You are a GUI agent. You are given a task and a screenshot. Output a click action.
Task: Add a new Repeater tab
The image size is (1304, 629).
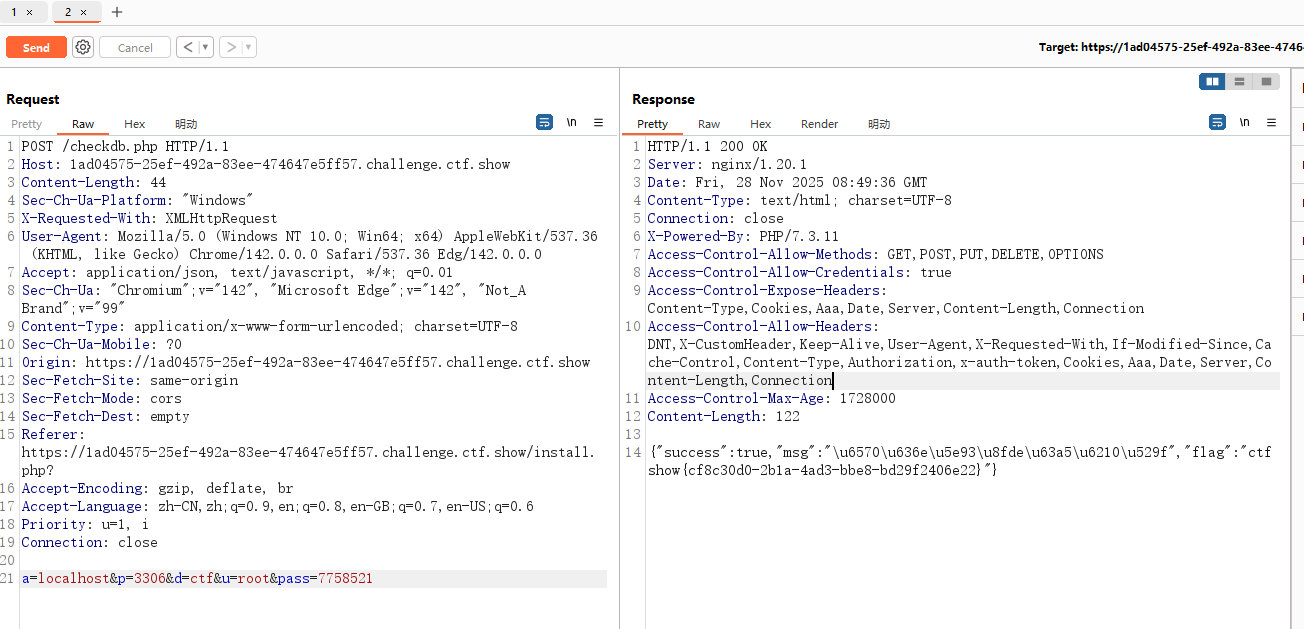[117, 12]
